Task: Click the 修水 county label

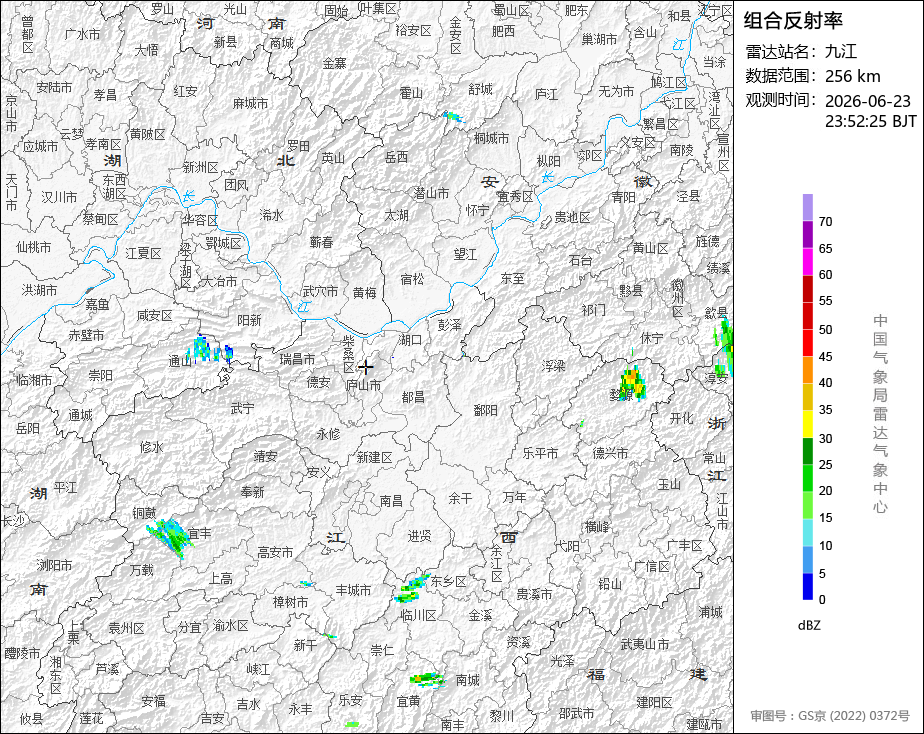Action: coord(151,447)
